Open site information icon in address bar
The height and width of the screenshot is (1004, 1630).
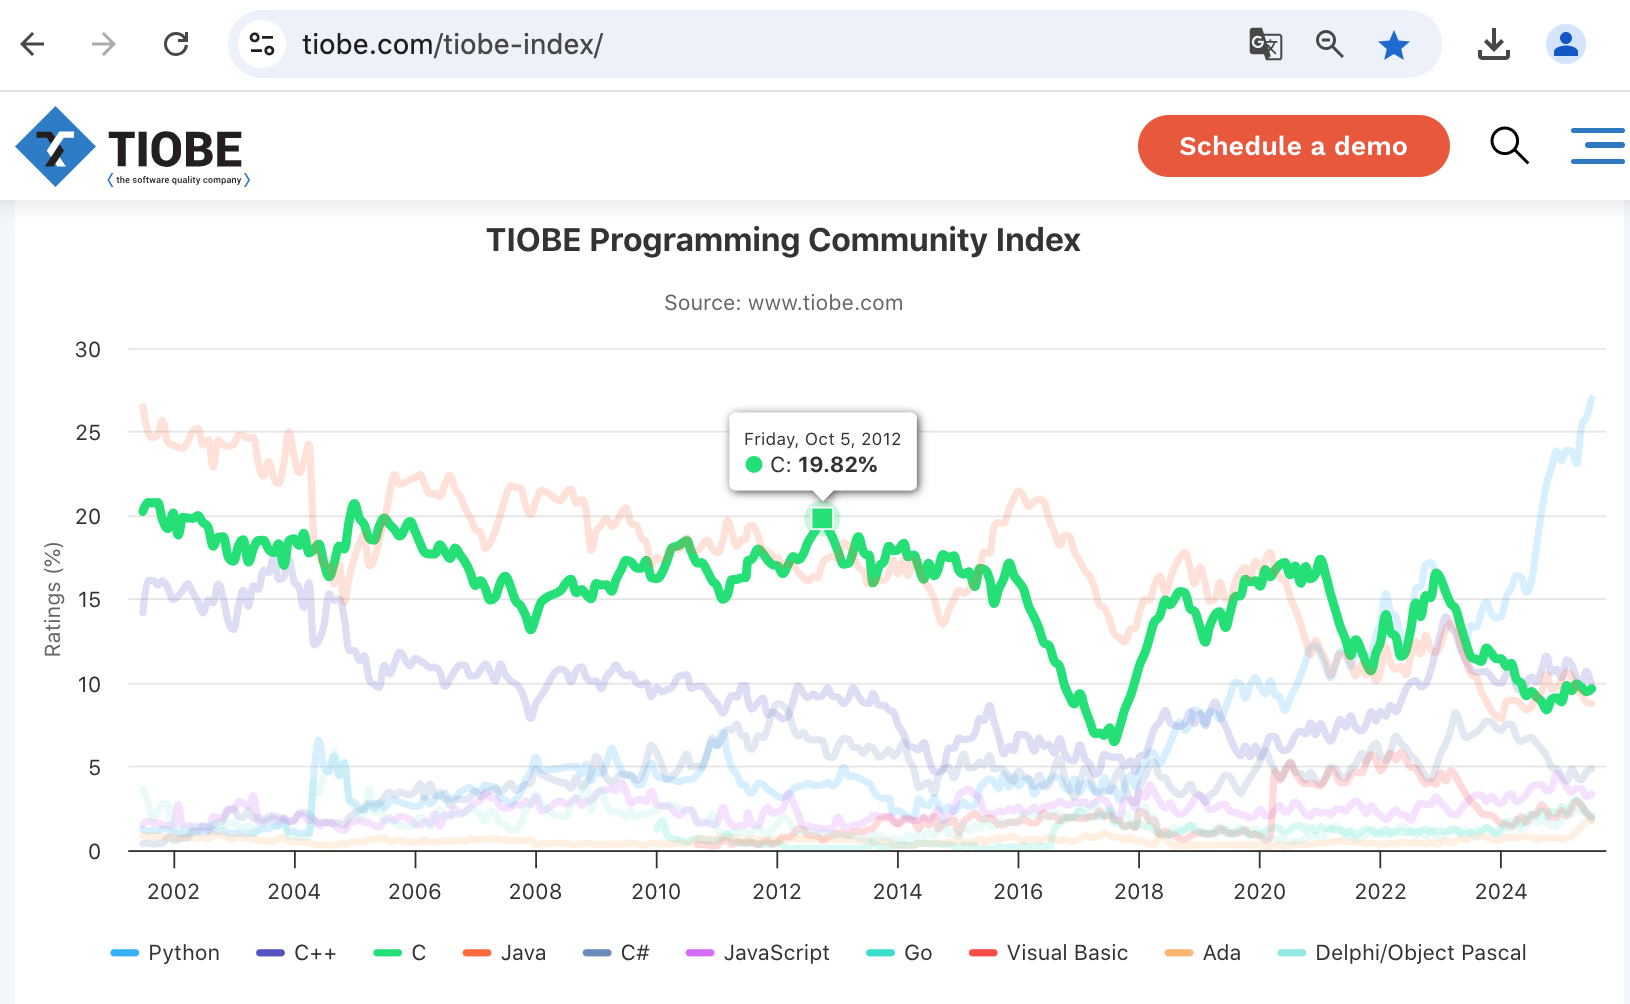tap(263, 44)
